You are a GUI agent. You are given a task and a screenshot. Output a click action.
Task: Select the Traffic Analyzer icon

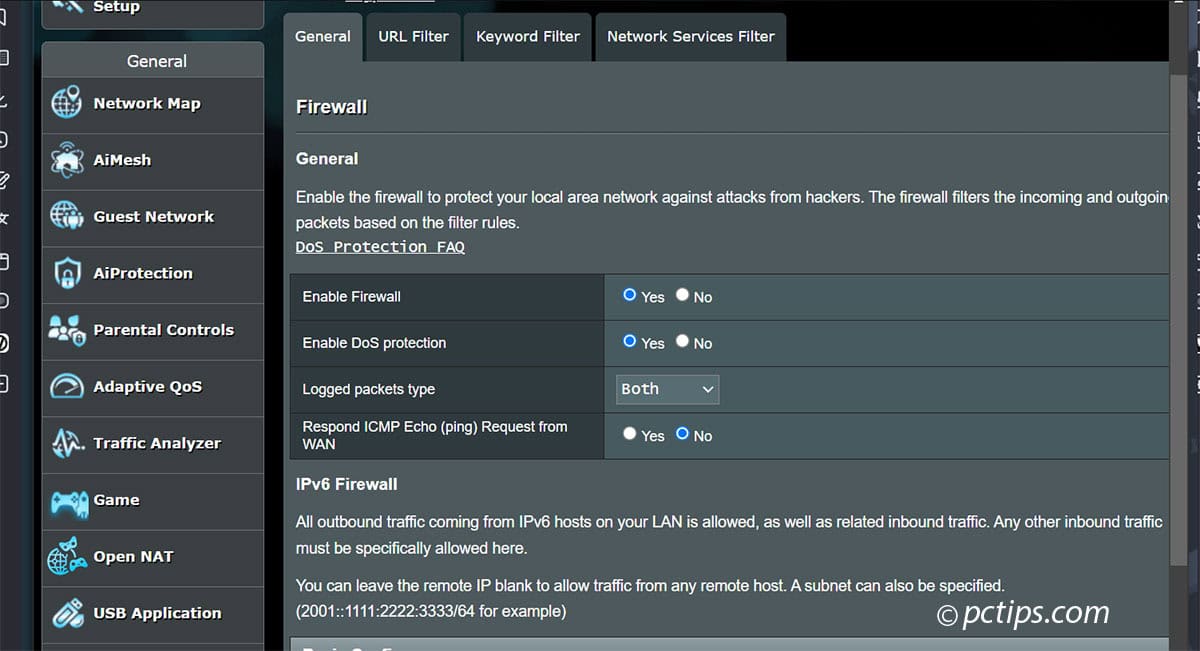coord(68,444)
